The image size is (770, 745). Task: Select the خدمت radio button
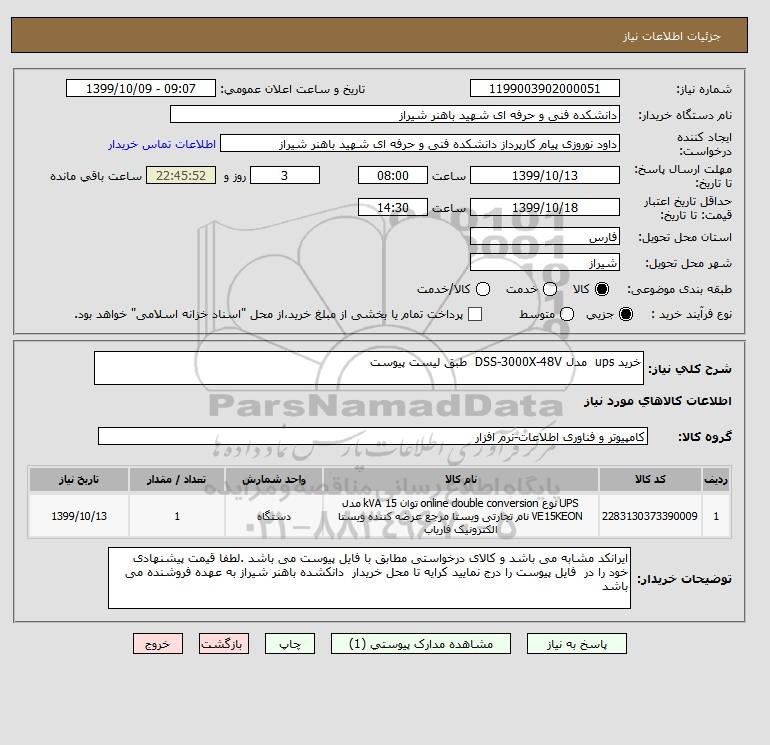[x=550, y=289]
